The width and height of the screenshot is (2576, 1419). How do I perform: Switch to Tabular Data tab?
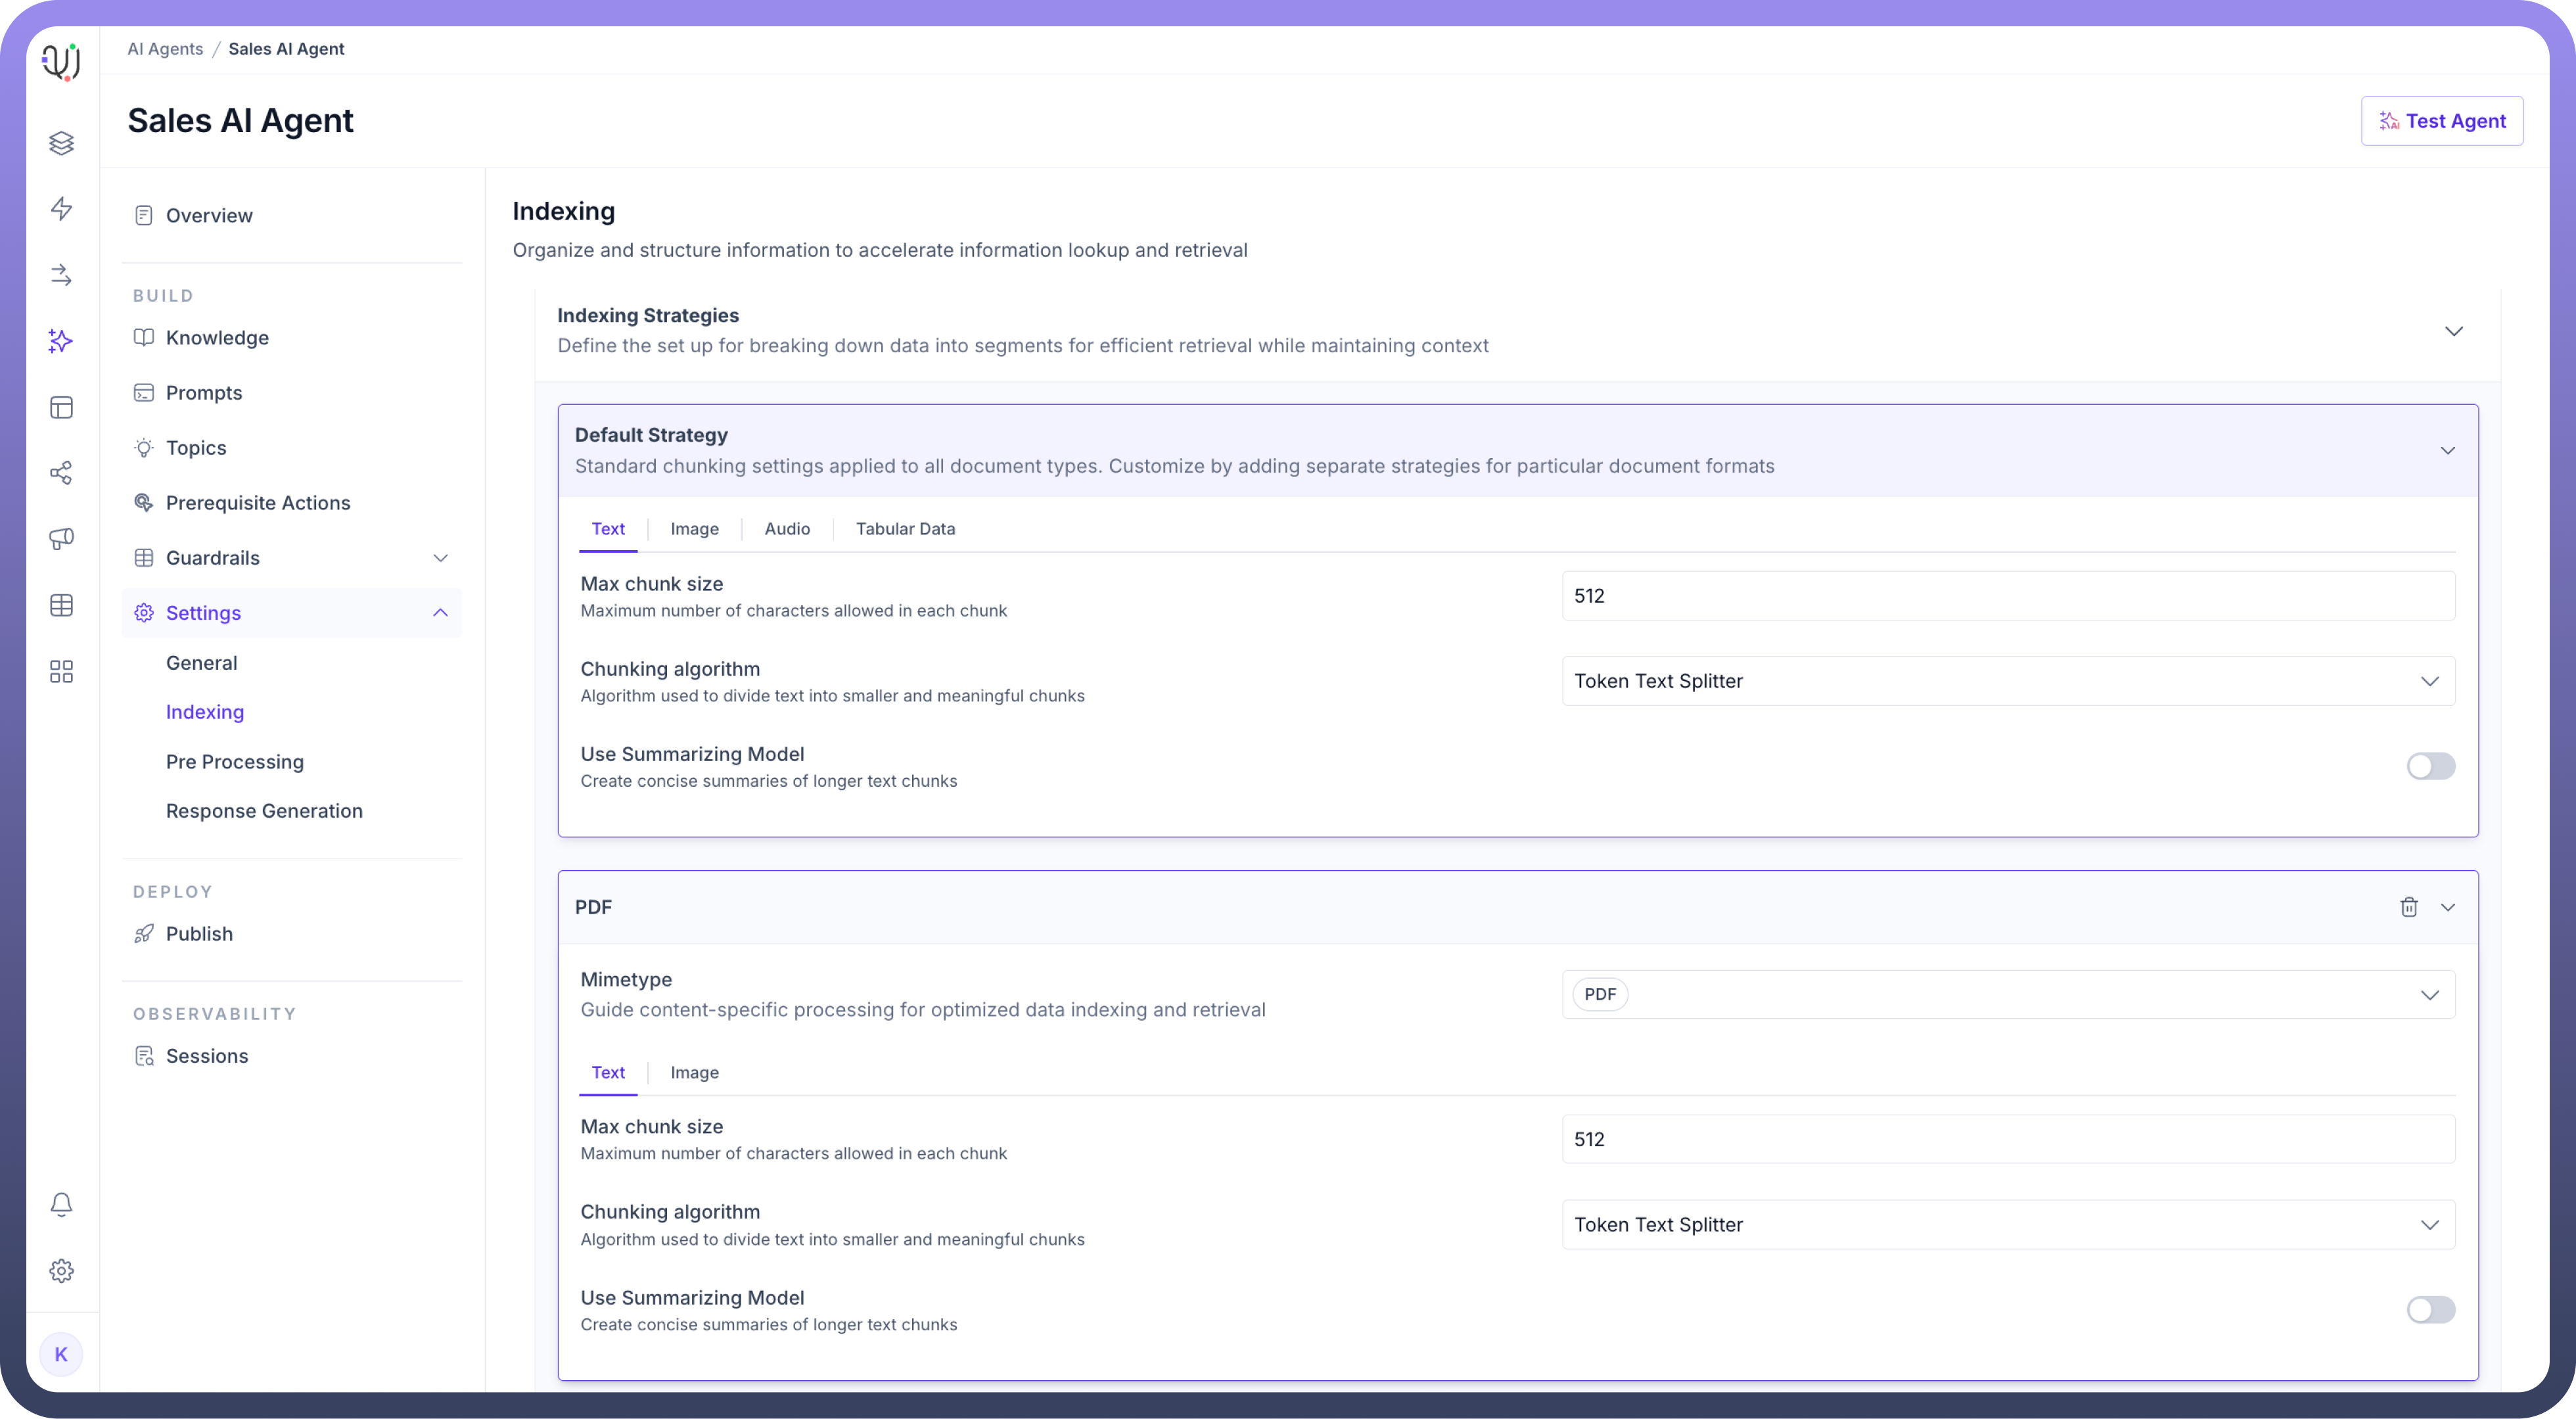point(905,529)
